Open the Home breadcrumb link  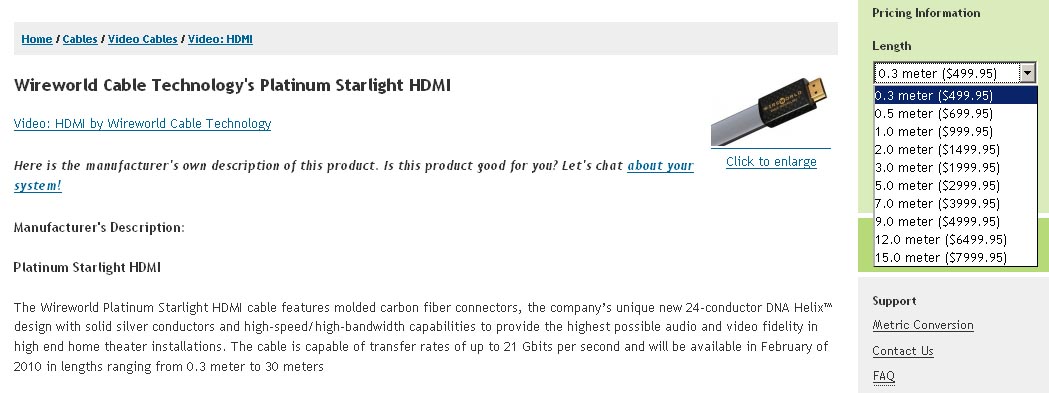coord(37,39)
